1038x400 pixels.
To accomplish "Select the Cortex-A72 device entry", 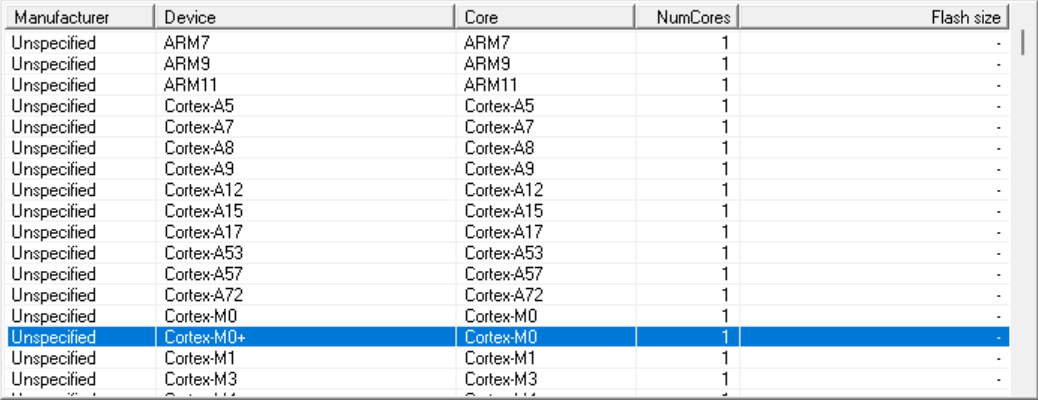I will 204,295.
